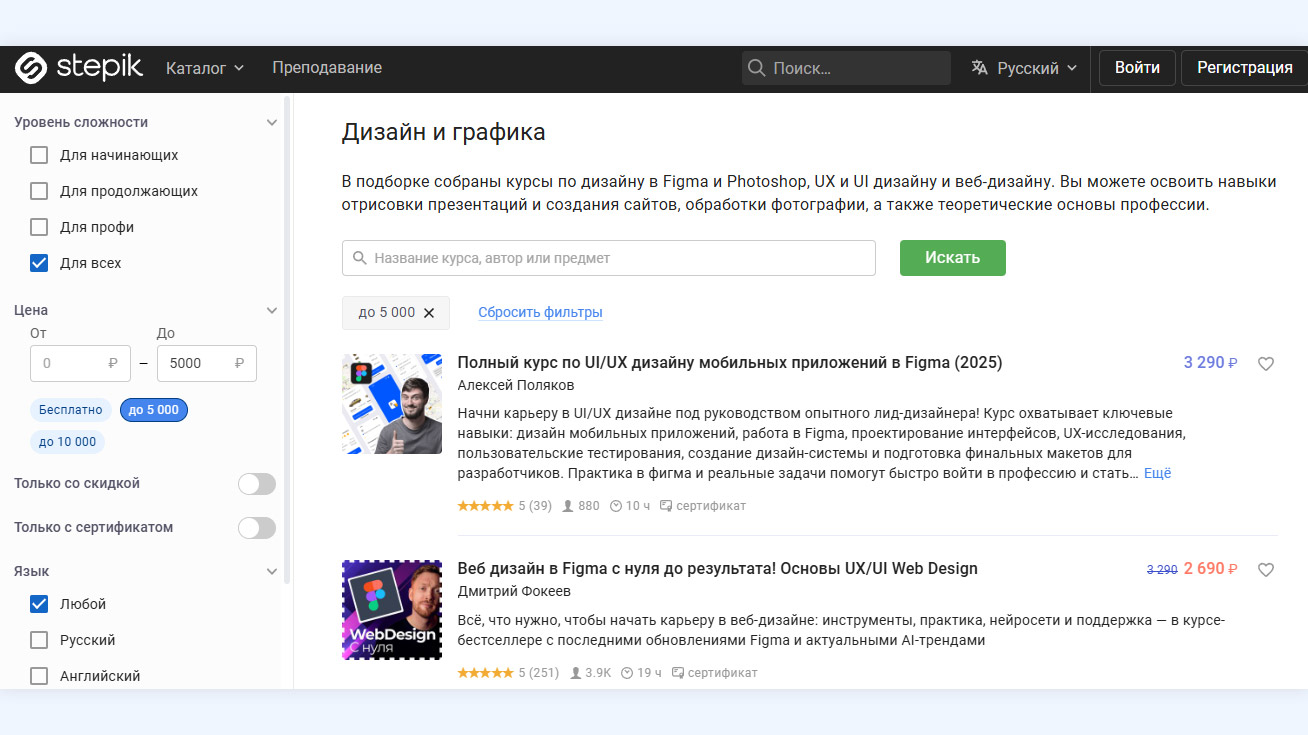Click the "Сбросить фильтры" link
Image resolution: width=1308 pixels, height=735 pixels.
pyautogui.click(x=540, y=312)
